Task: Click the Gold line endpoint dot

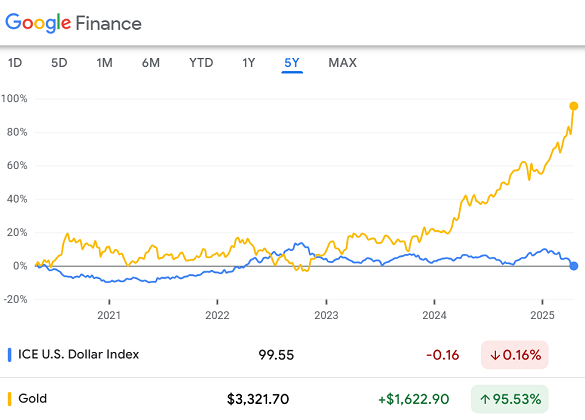Action: 574,106
